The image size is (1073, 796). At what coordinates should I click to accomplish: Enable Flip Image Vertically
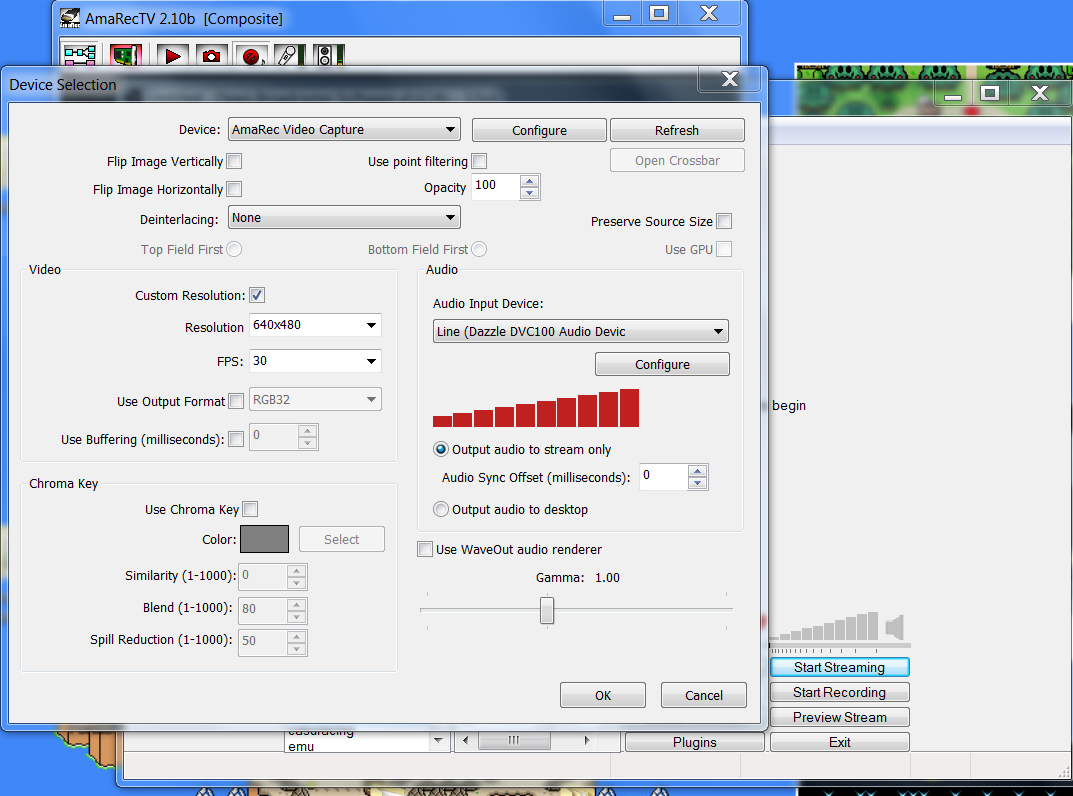point(234,161)
